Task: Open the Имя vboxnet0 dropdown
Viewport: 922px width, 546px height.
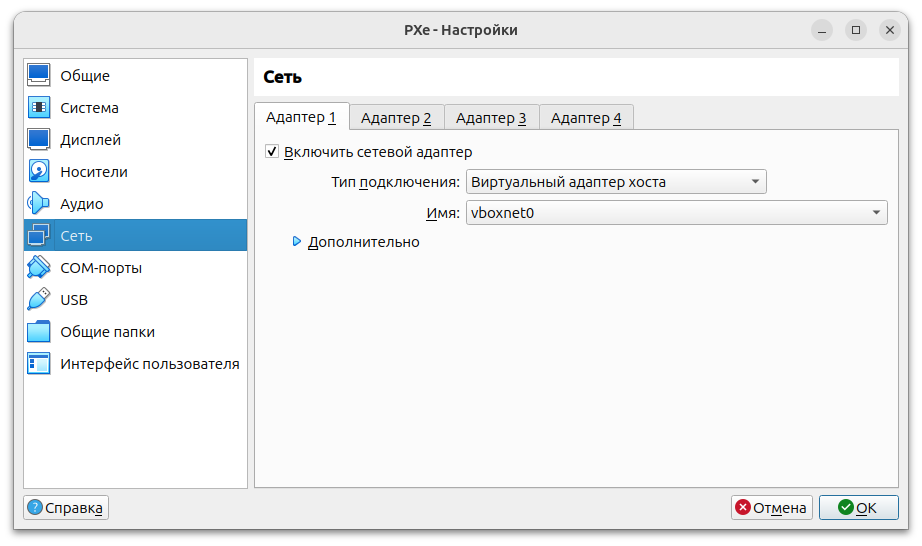Action: [x=676, y=212]
